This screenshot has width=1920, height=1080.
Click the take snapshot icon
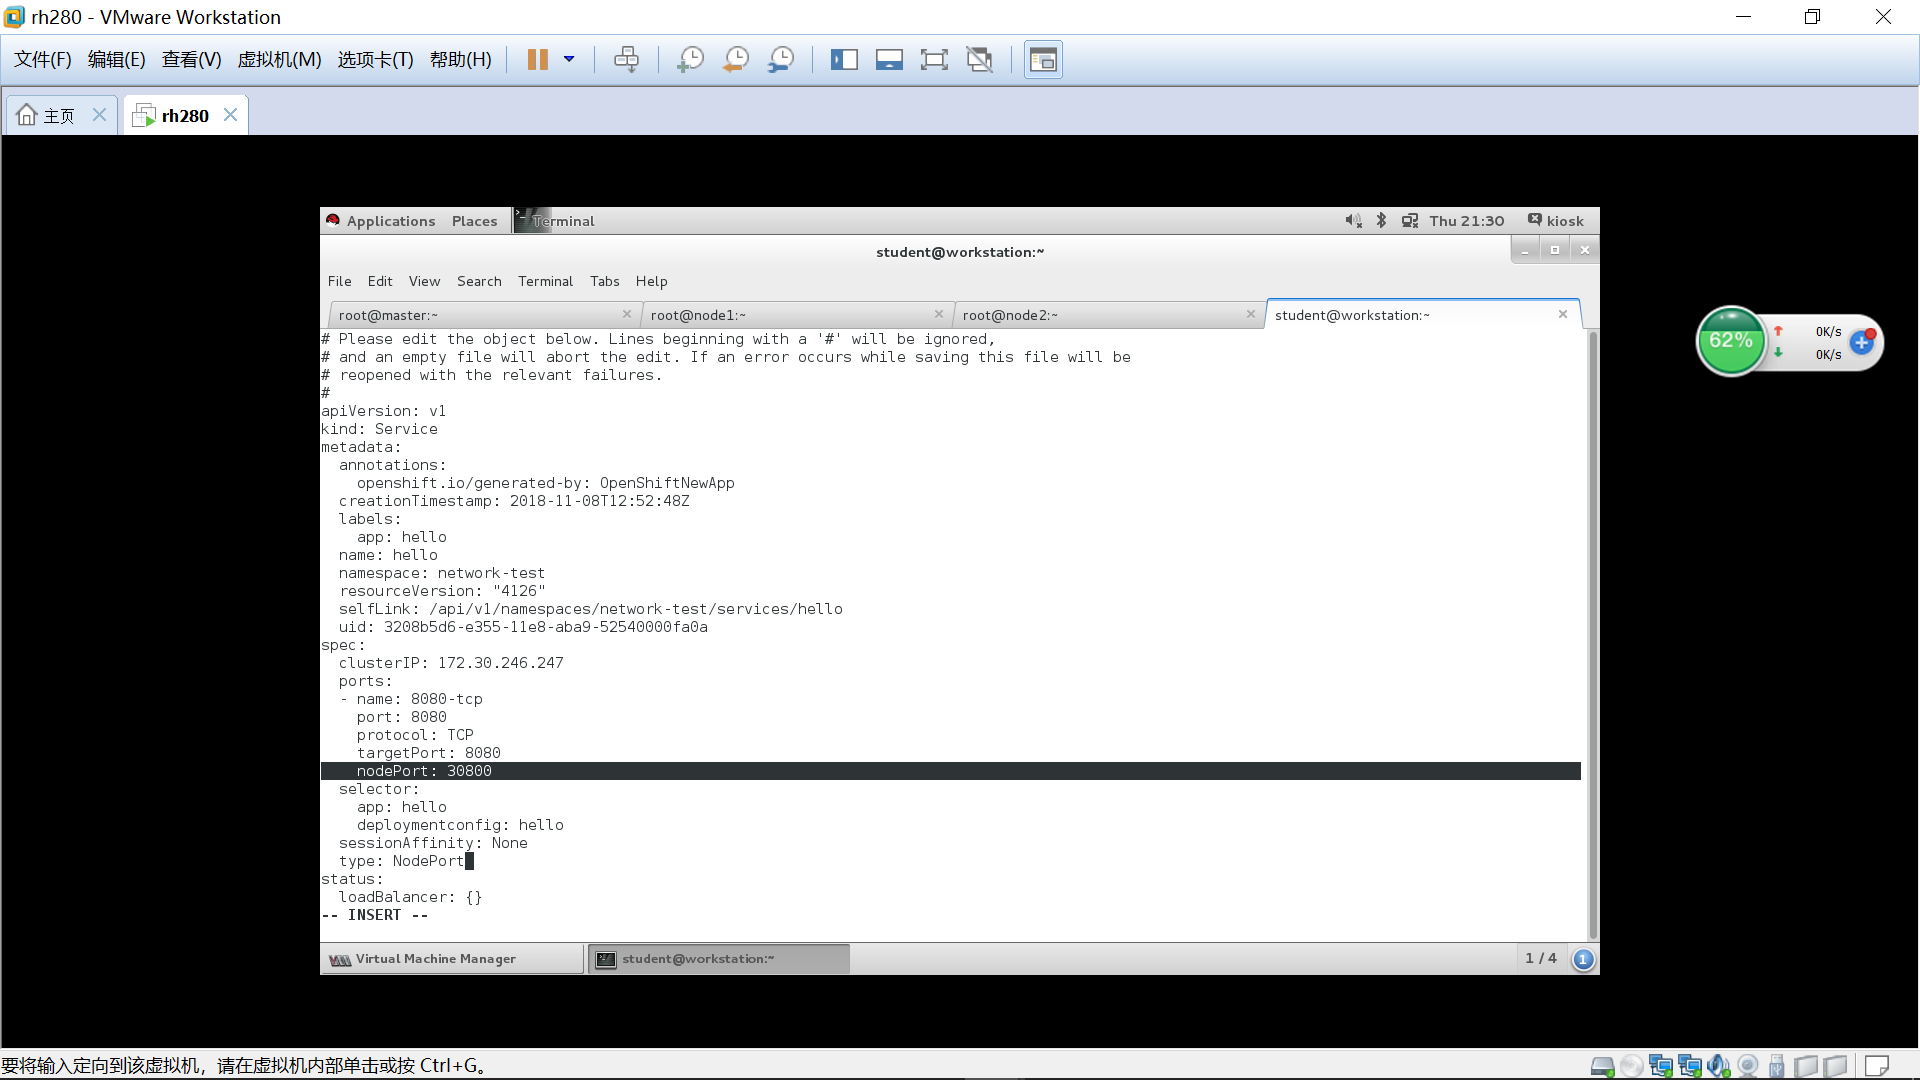pos(690,60)
